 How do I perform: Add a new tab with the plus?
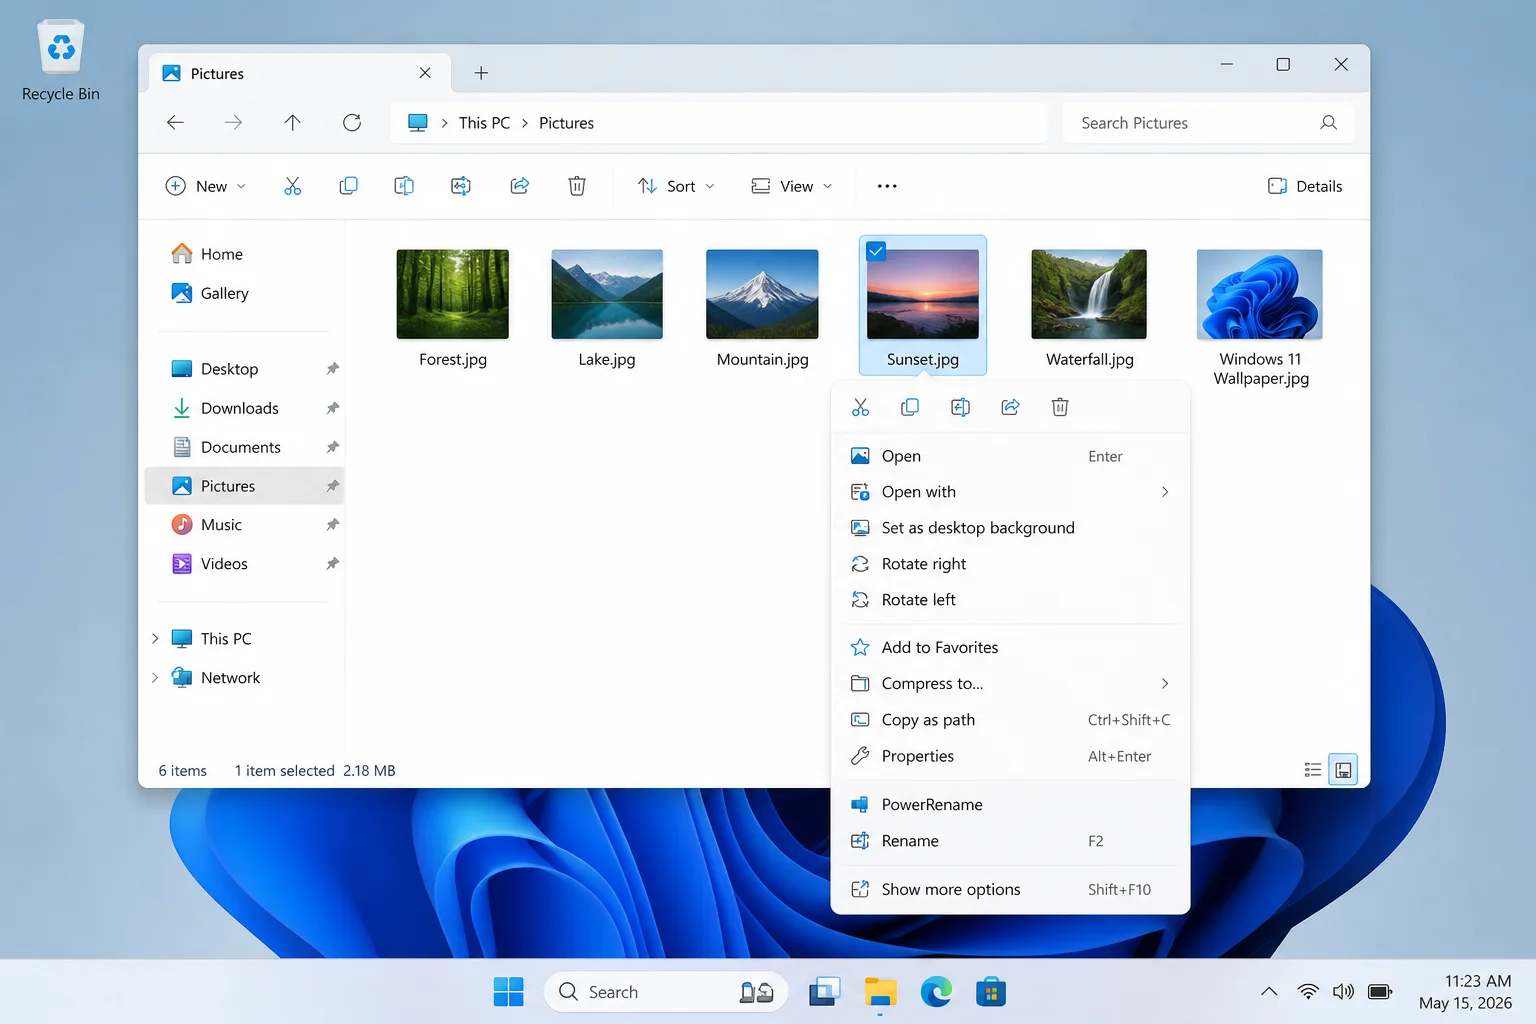(481, 73)
